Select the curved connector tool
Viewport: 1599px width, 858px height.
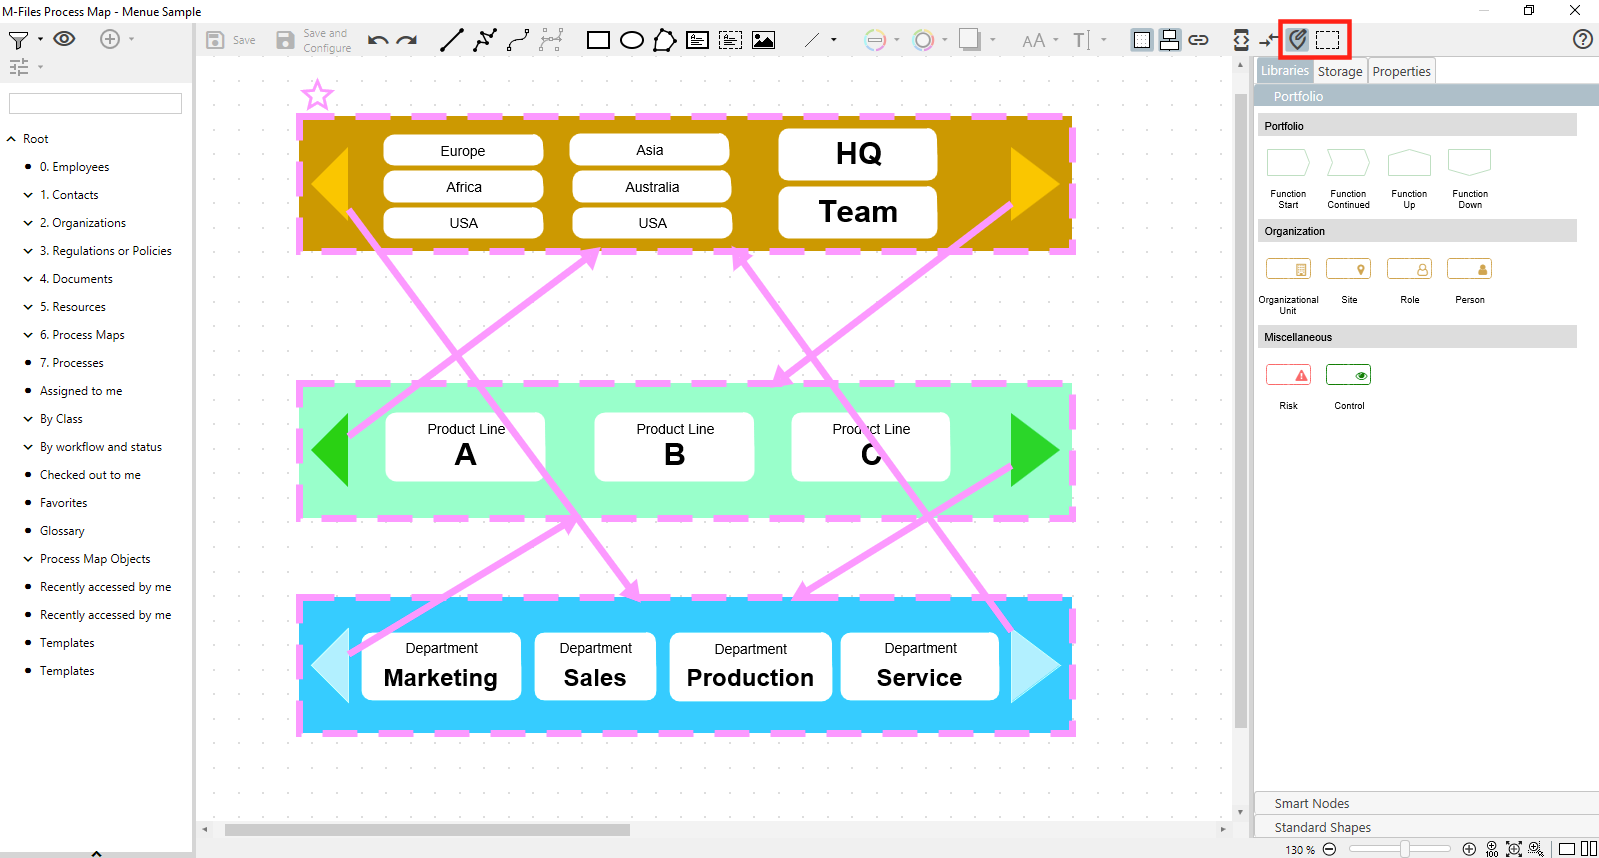[x=518, y=40]
